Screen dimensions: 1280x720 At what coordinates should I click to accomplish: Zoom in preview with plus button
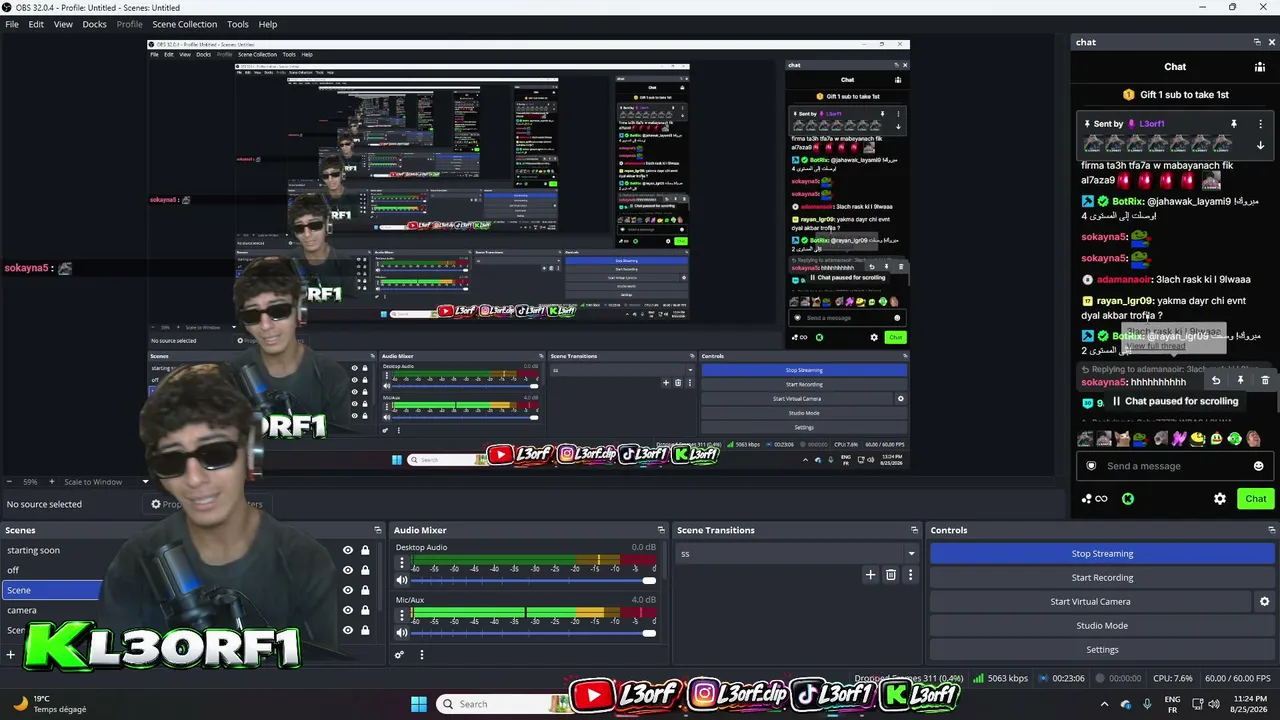(51, 482)
